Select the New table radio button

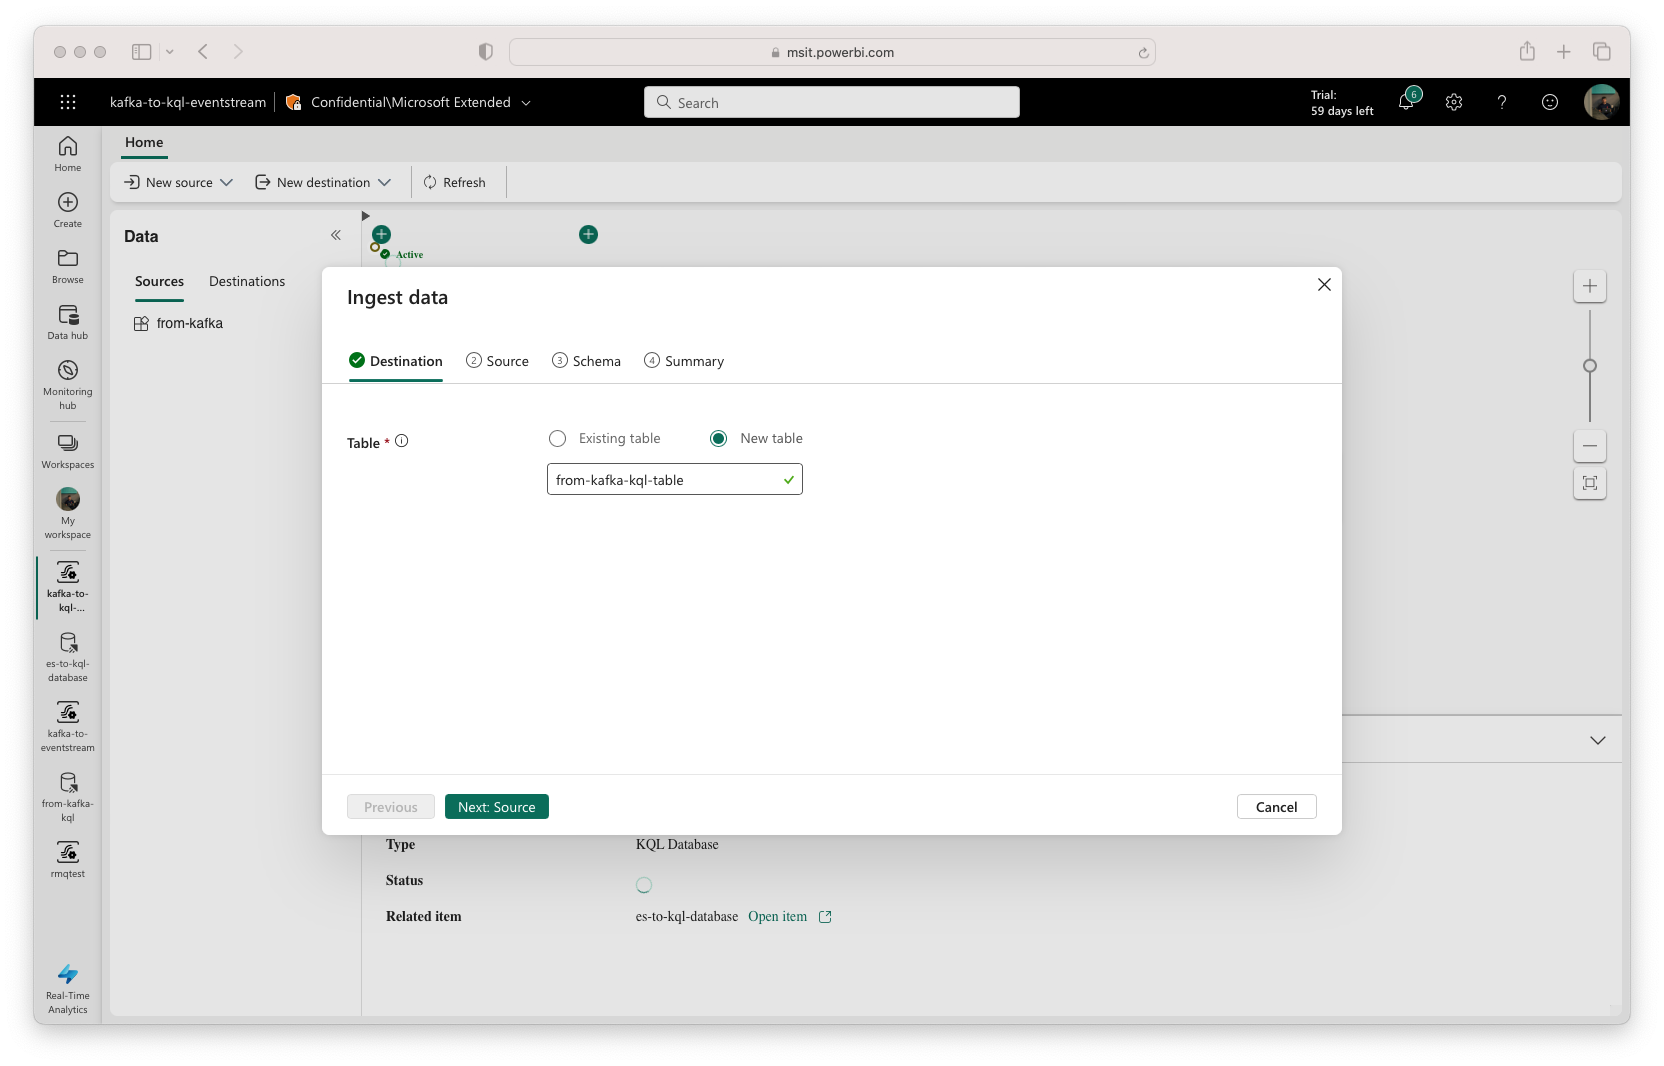click(718, 438)
